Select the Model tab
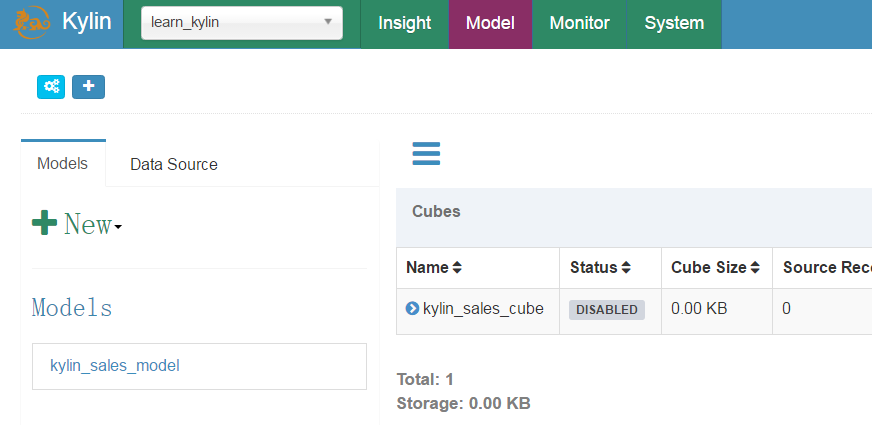Image resolution: width=872 pixels, height=425 pixels. (490, 24)
